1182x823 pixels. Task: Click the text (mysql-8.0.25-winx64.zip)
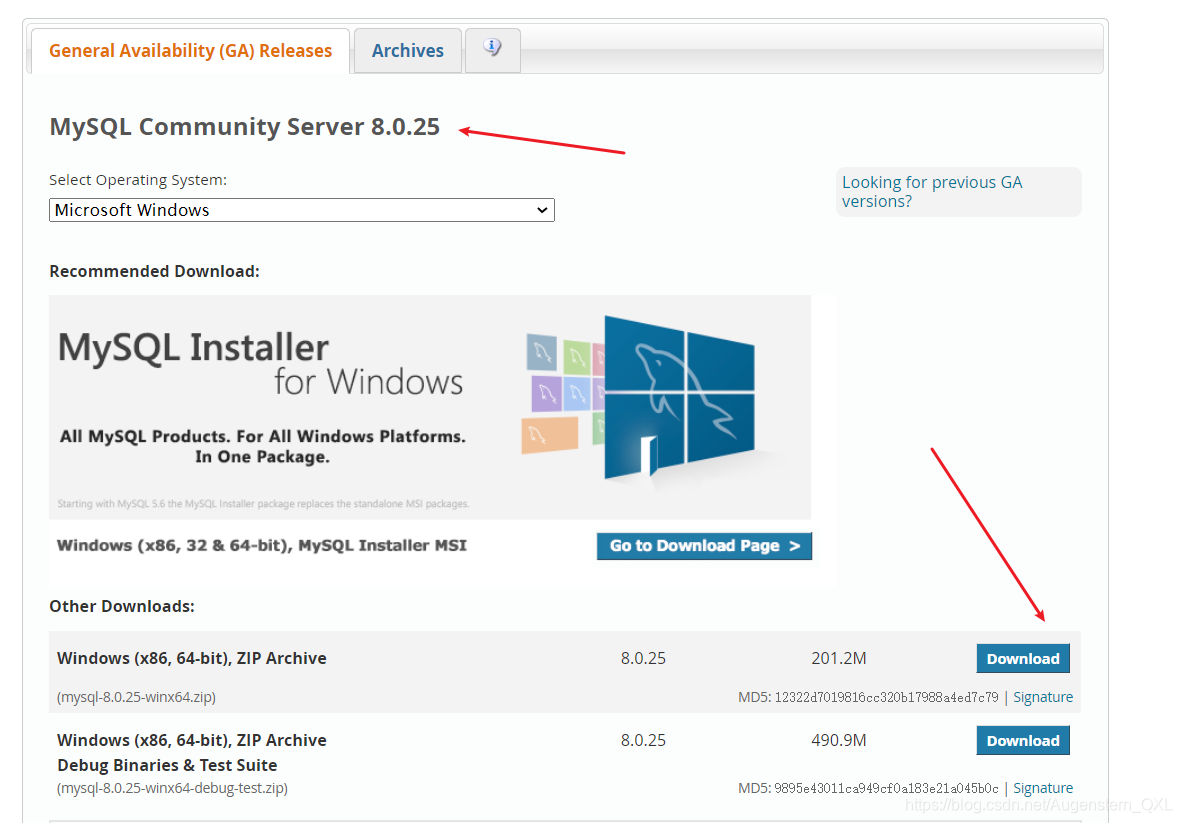[136, 697]
